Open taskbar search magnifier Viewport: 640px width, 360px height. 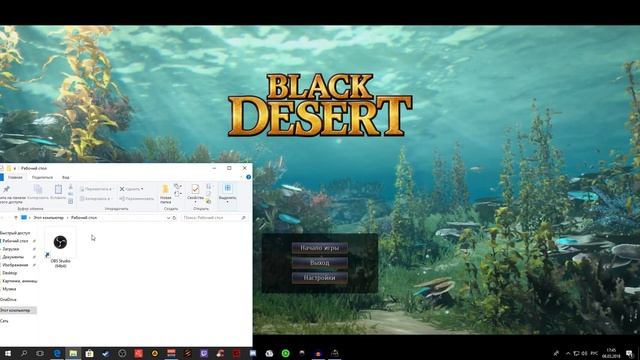tap(24, 353)
